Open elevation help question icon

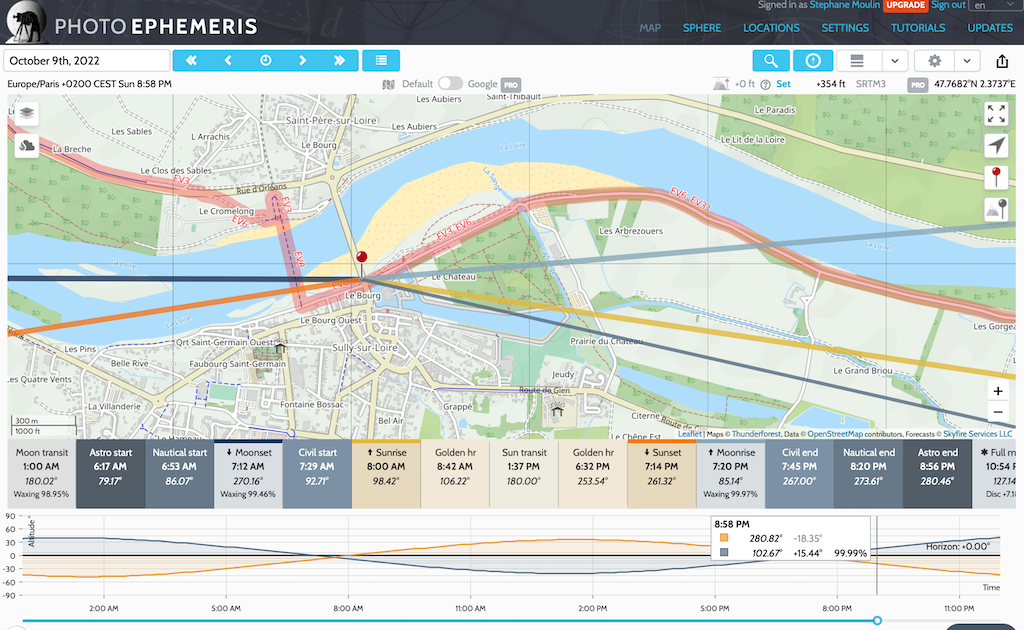pos(765,84)
